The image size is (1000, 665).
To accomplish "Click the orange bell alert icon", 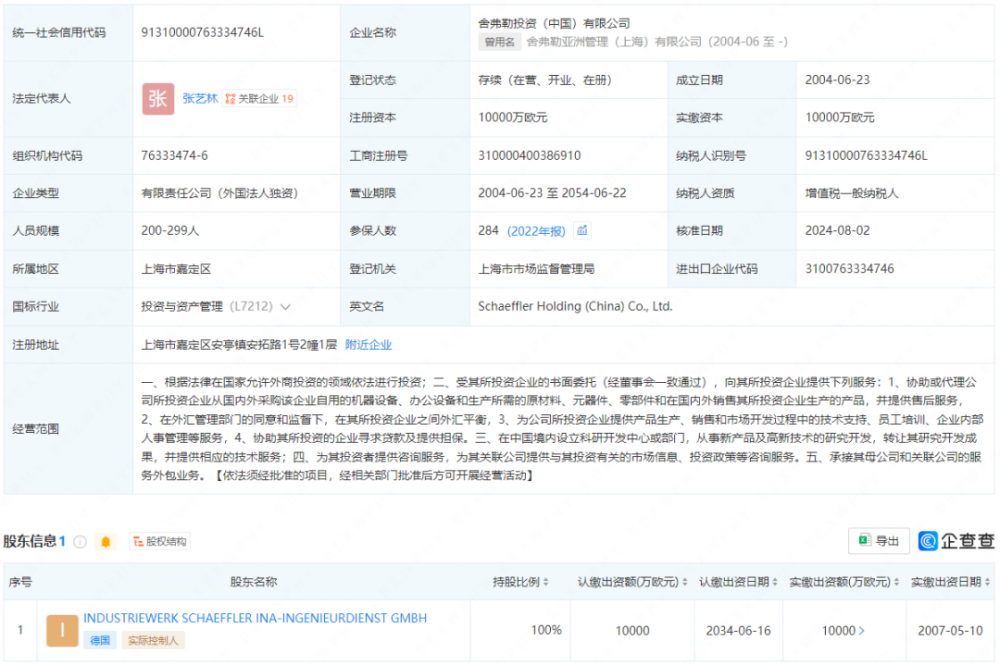I will click(106, 542).
